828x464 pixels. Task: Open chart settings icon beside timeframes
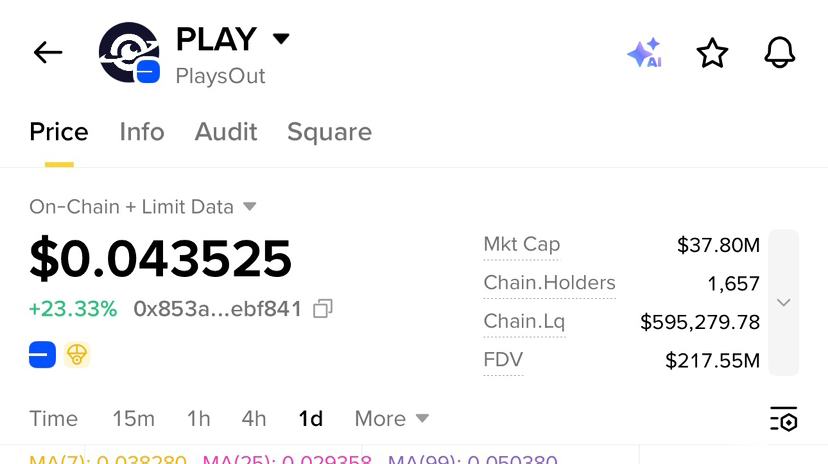coord(784,419)
